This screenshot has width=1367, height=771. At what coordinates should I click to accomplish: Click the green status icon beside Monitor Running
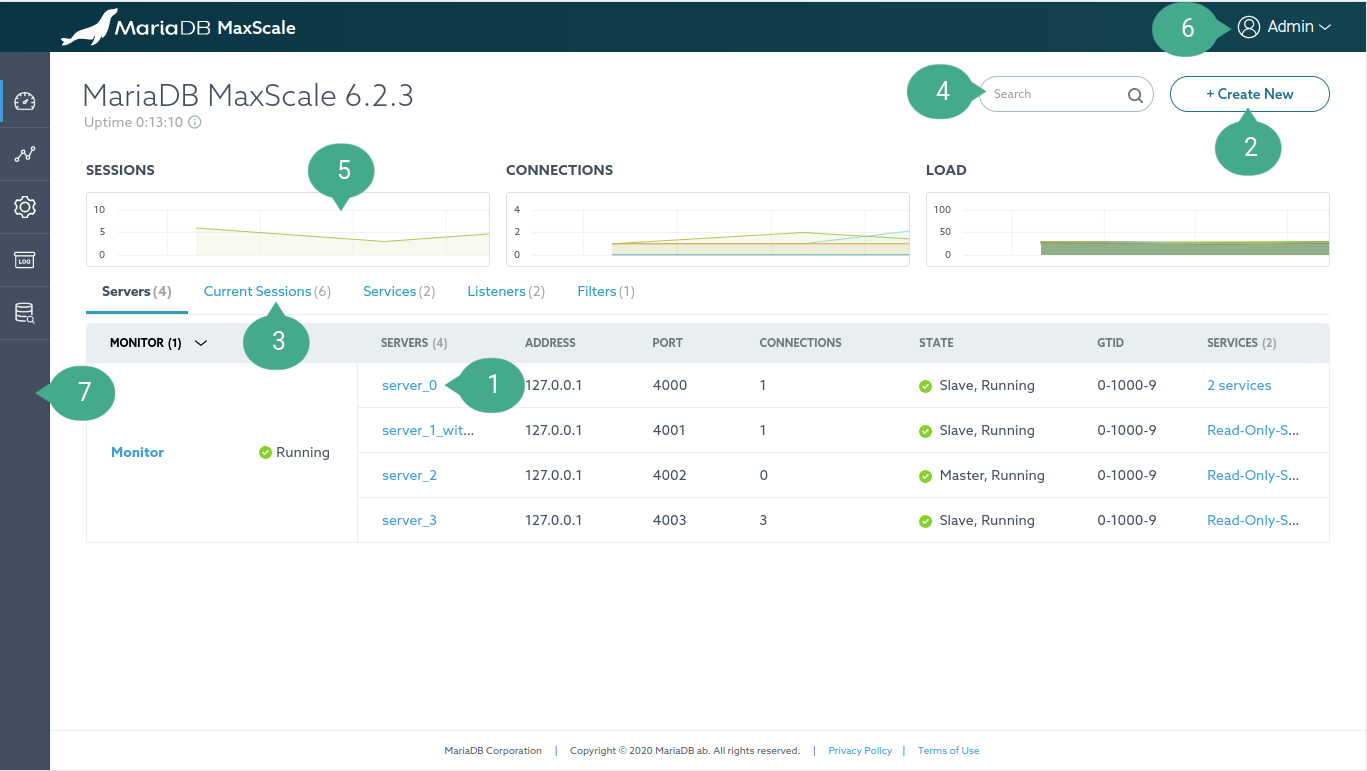tap(265, 452)
